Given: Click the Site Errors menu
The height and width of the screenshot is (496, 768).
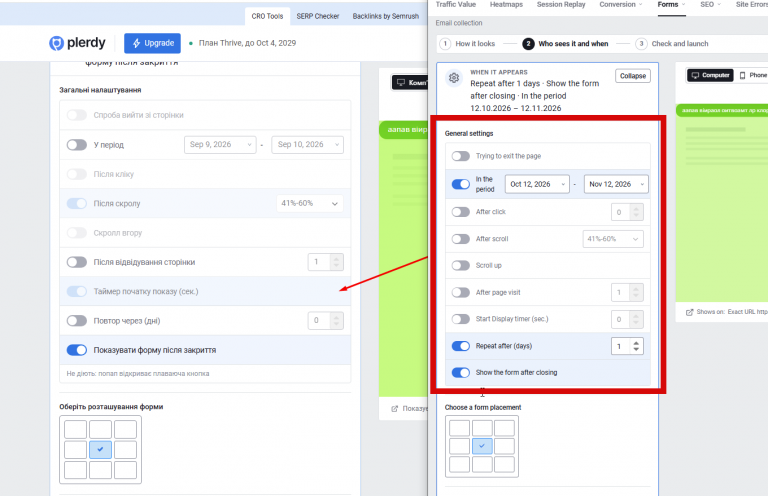Looking at the screenshot, I should 751,4.
